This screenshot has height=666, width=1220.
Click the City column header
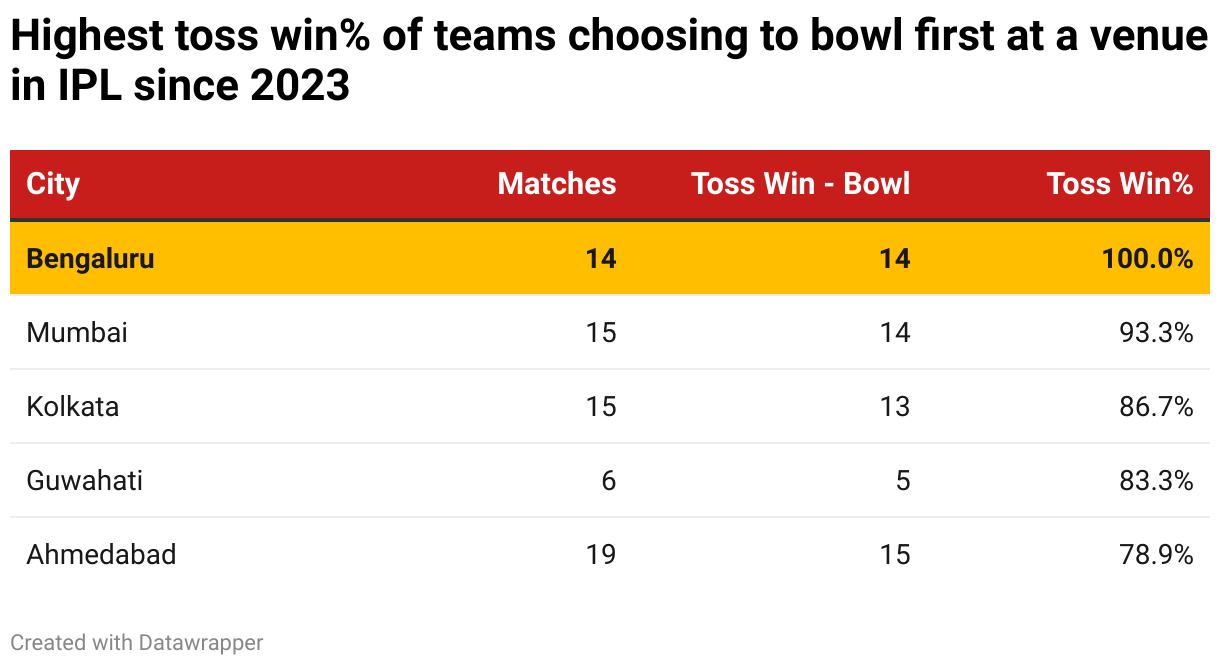click(x=53, y=184)
